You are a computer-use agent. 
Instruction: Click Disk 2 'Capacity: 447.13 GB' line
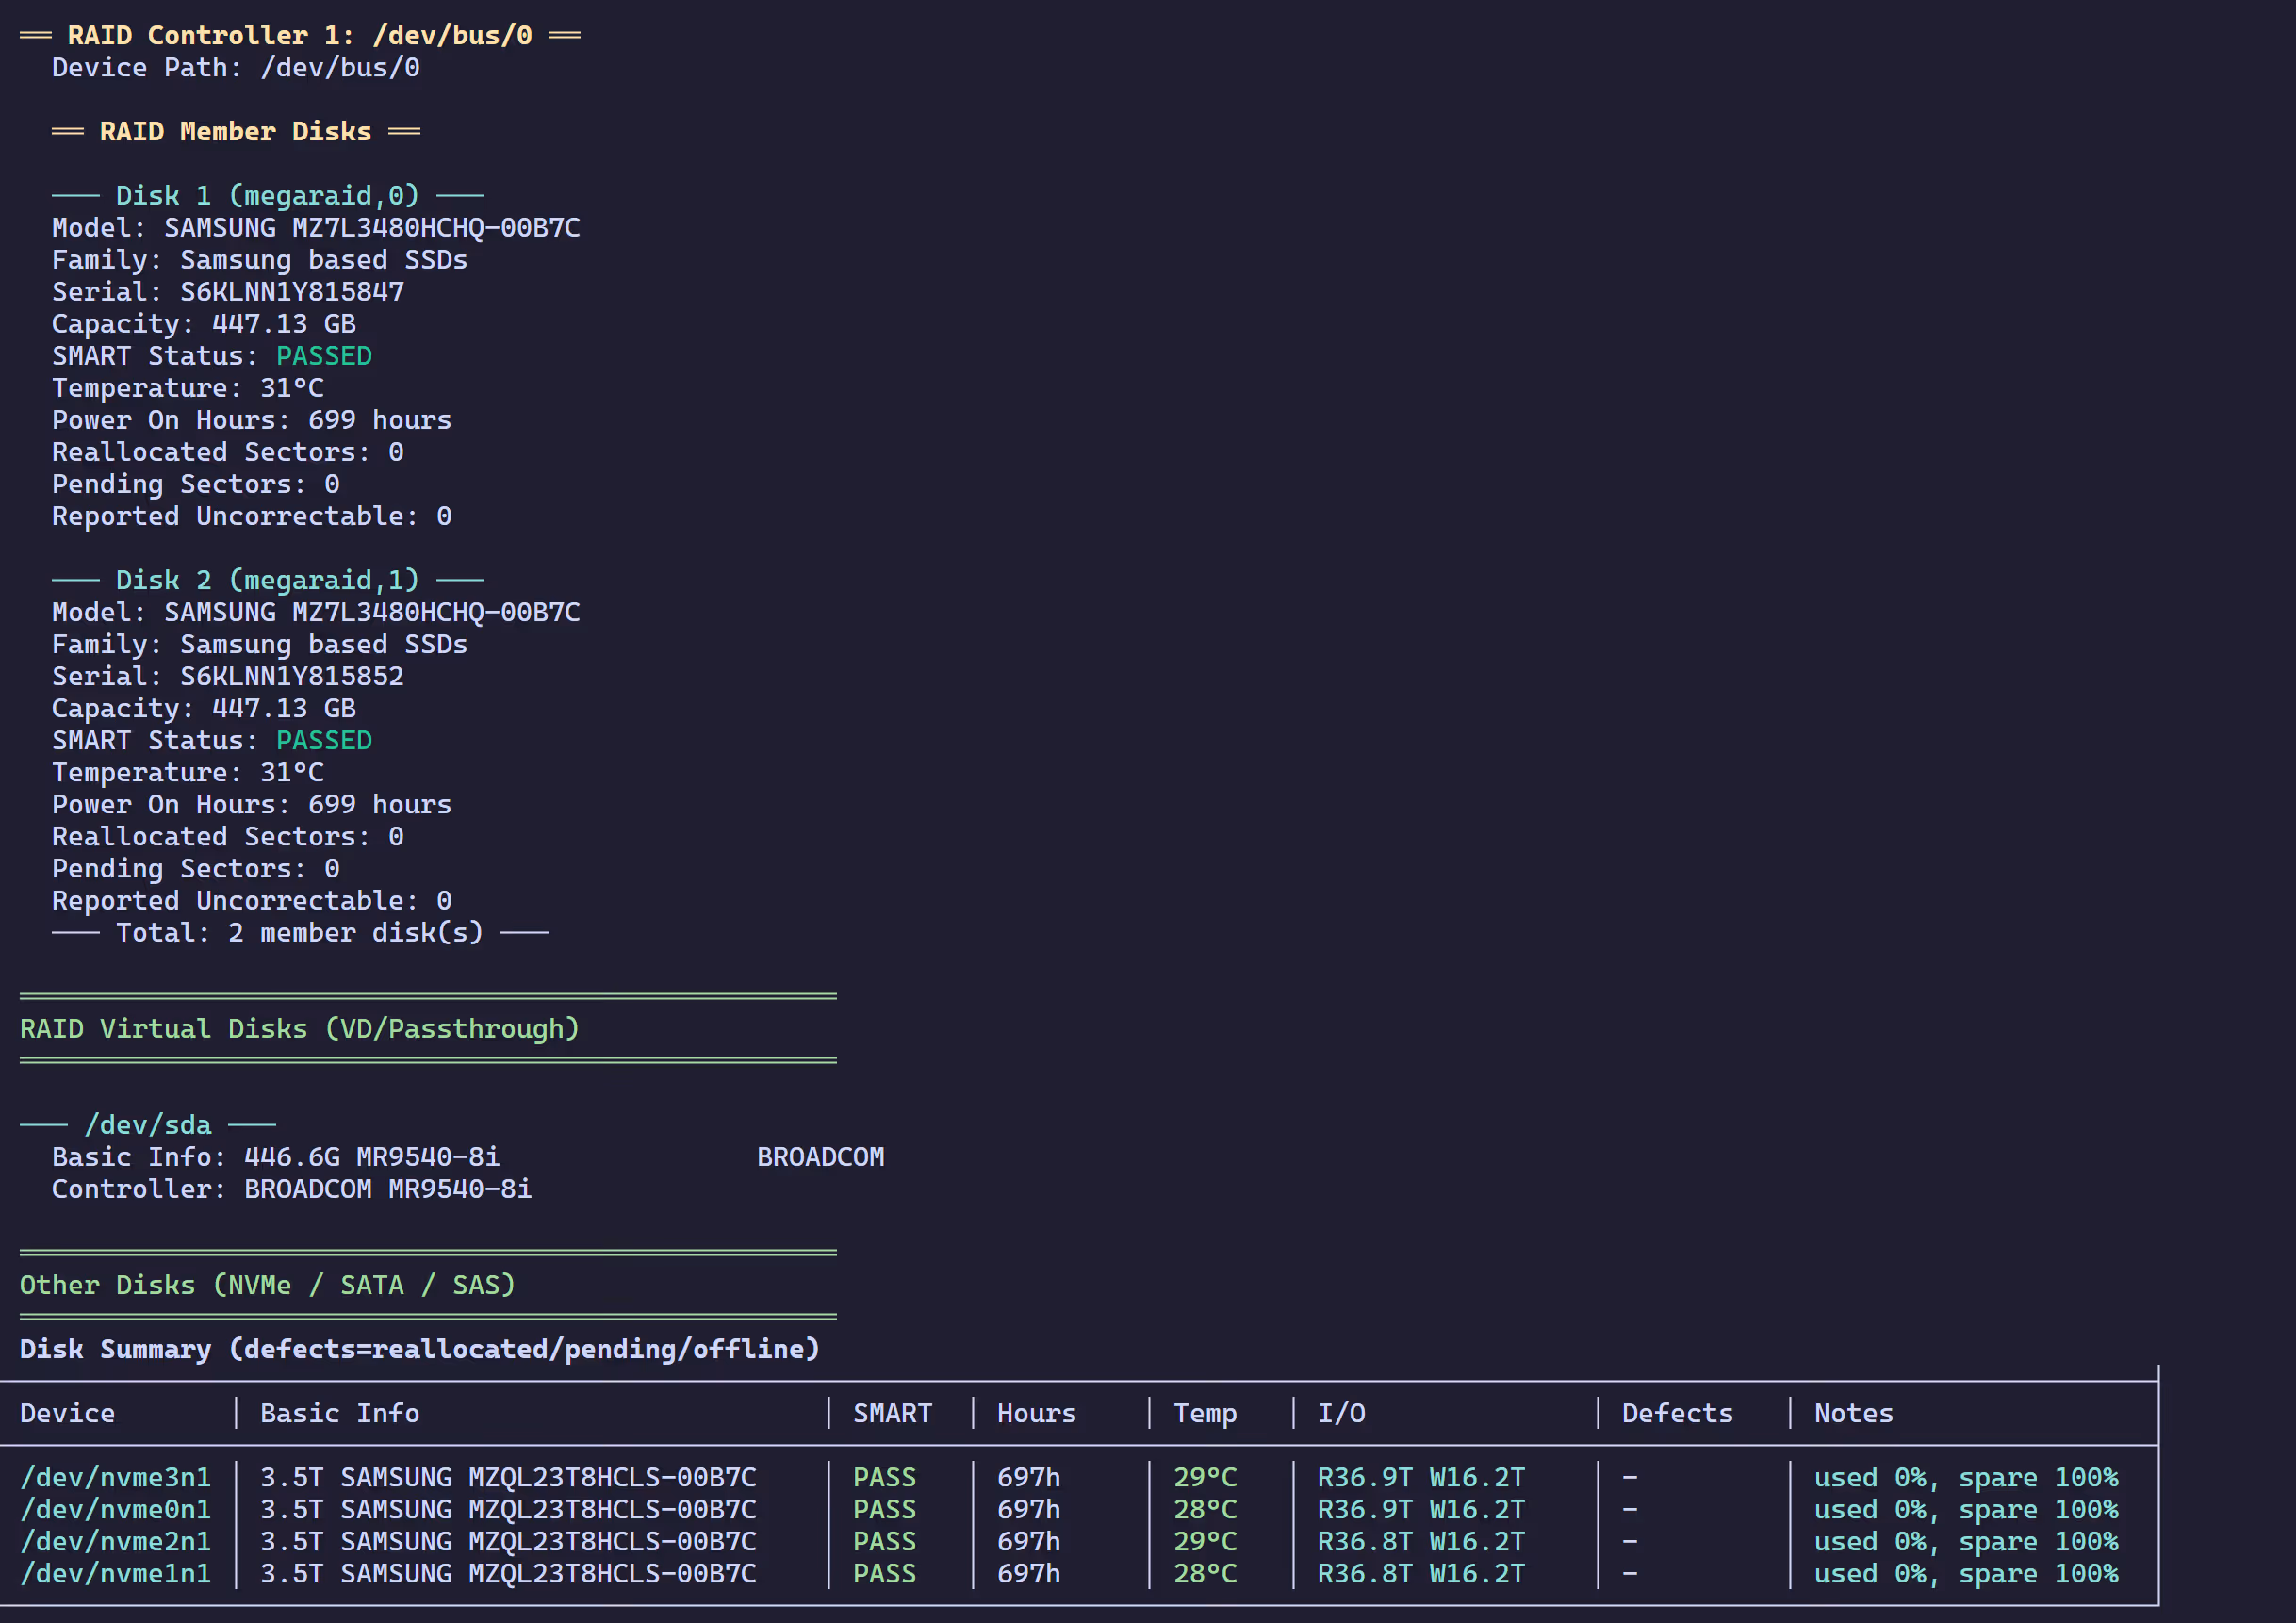[x=204, y=707]
